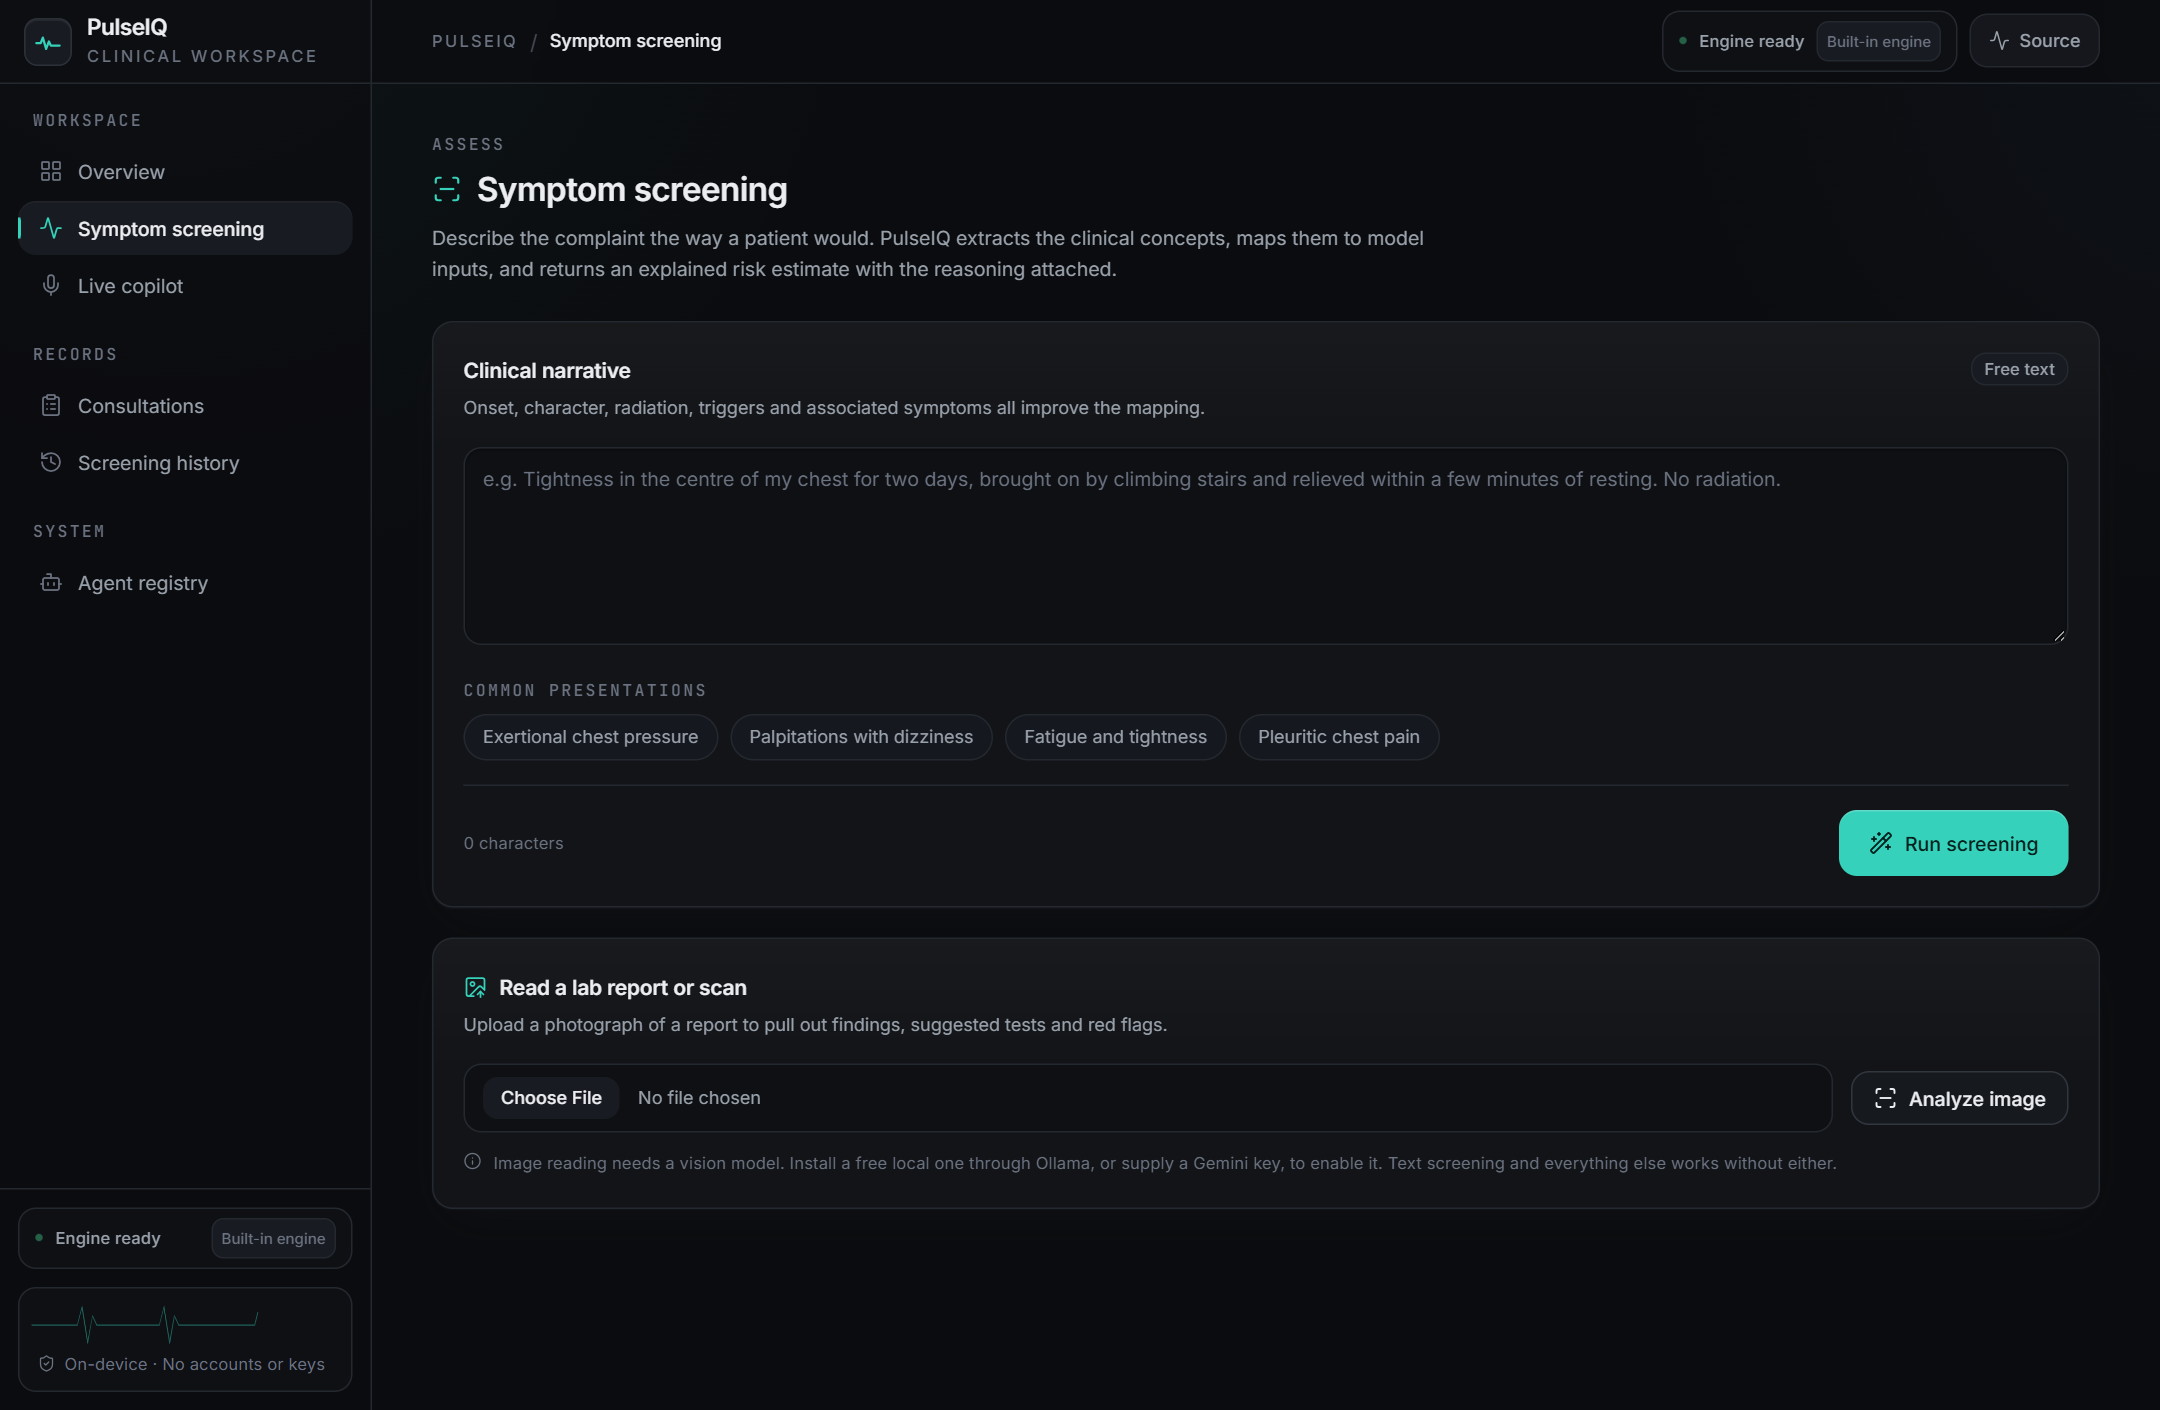Click the wand icon in Run screening
Screen dimensions: 2160x1410
coord(1881,843)
